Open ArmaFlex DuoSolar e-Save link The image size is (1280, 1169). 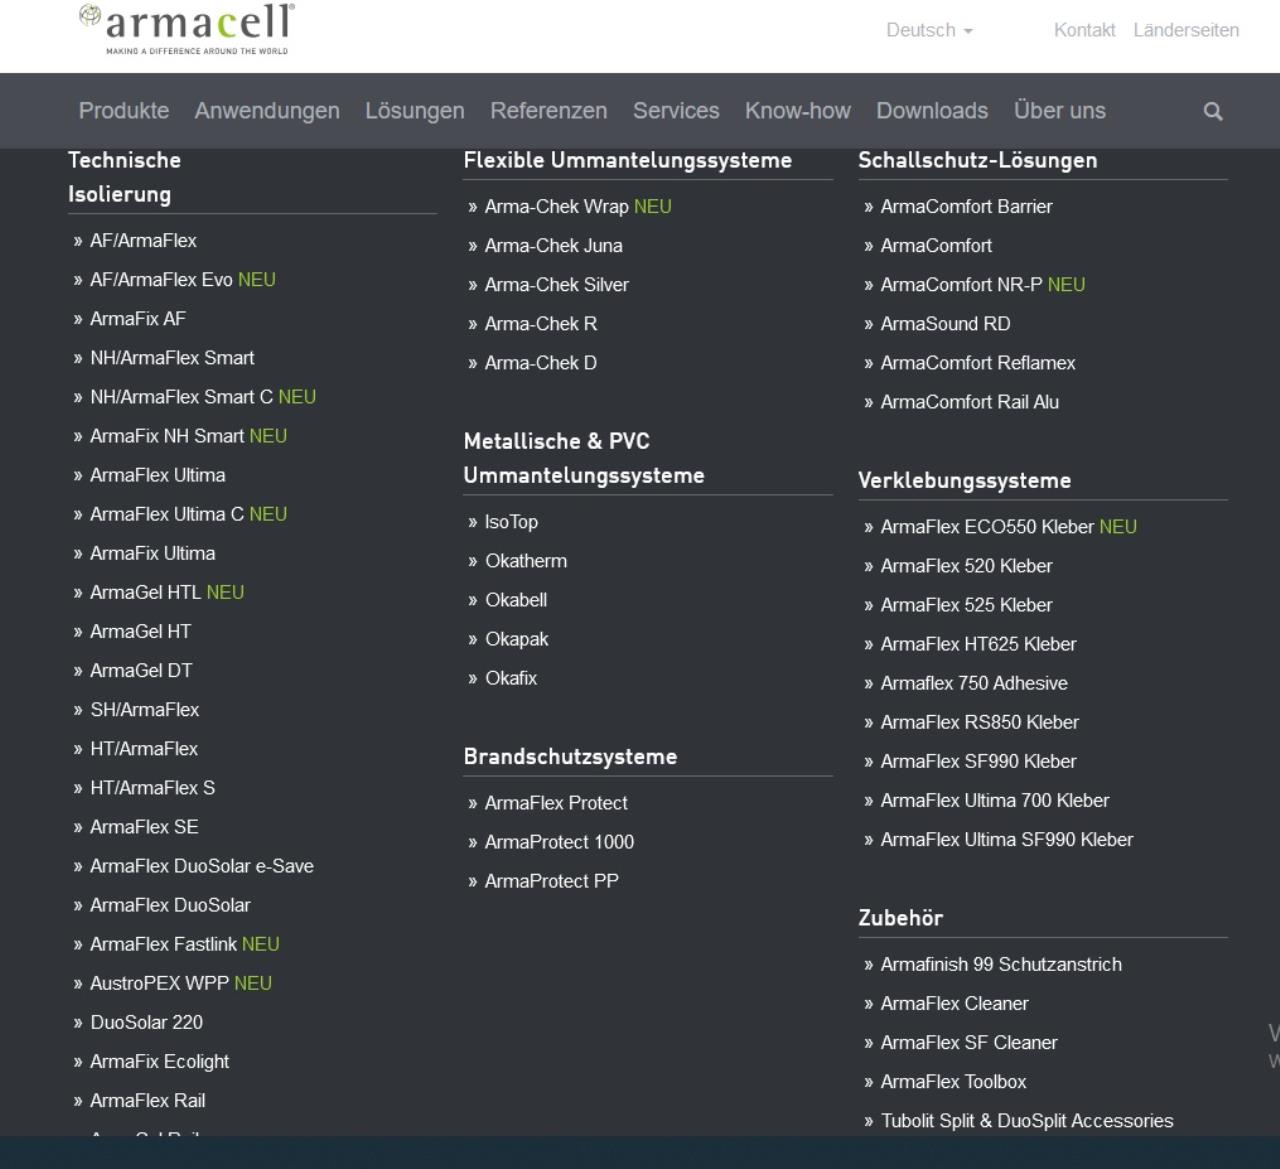click(202, 866)
